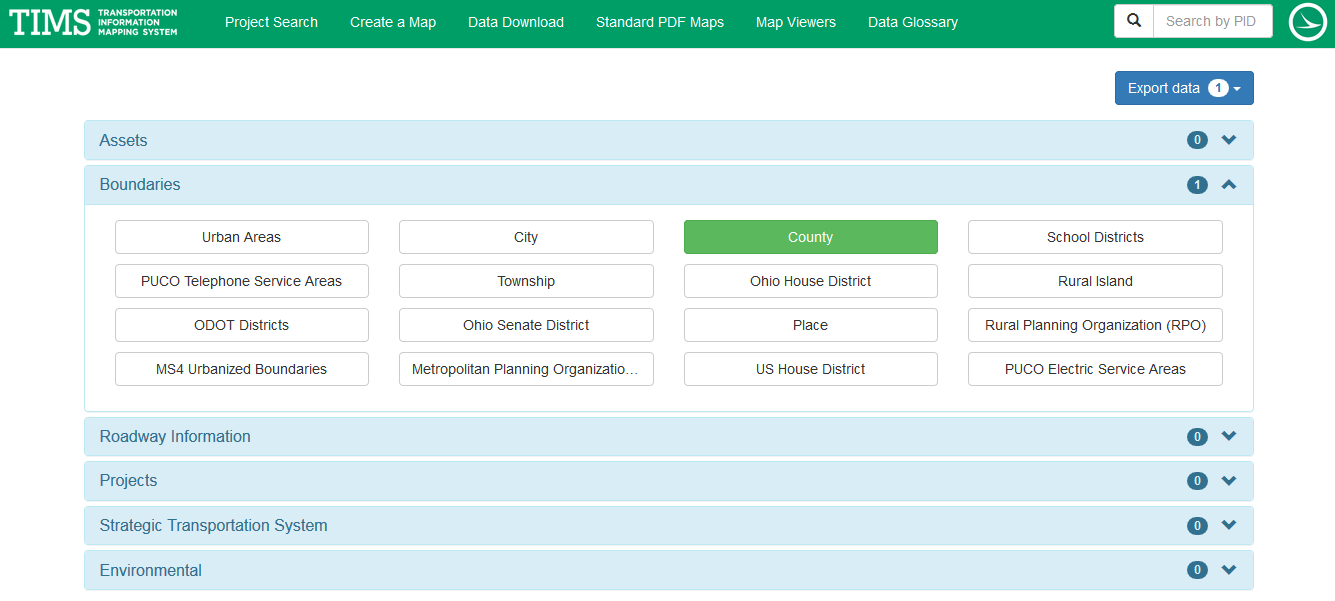1335x601 pixels.
Task: Click the Search by PID field
Action: 1212,21
